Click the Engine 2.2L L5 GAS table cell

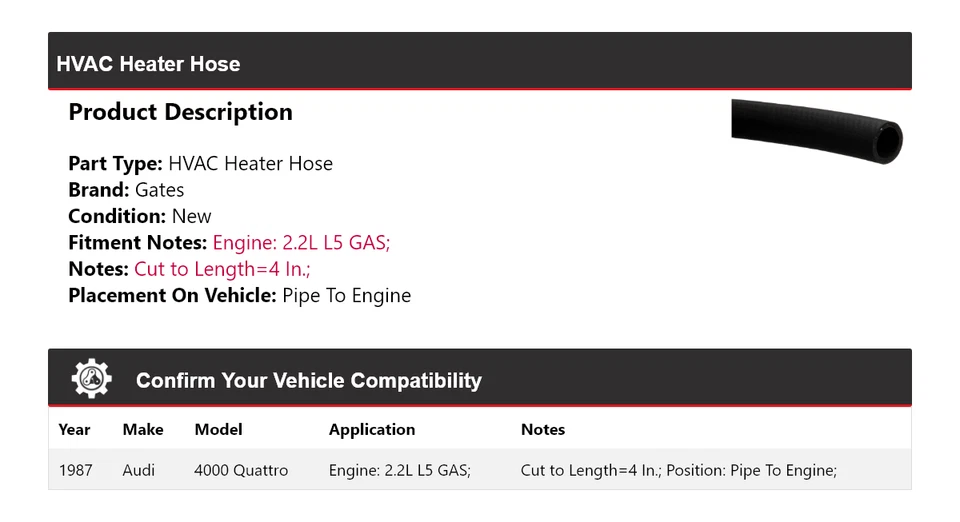click(400, 470)
